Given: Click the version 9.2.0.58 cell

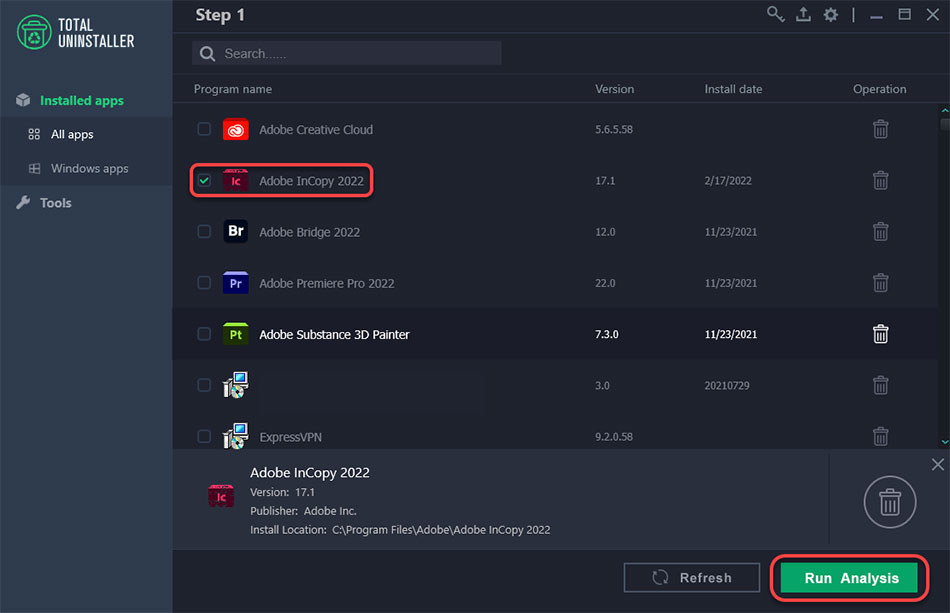Looking at the screenshot, I should (x=614, y=436).
